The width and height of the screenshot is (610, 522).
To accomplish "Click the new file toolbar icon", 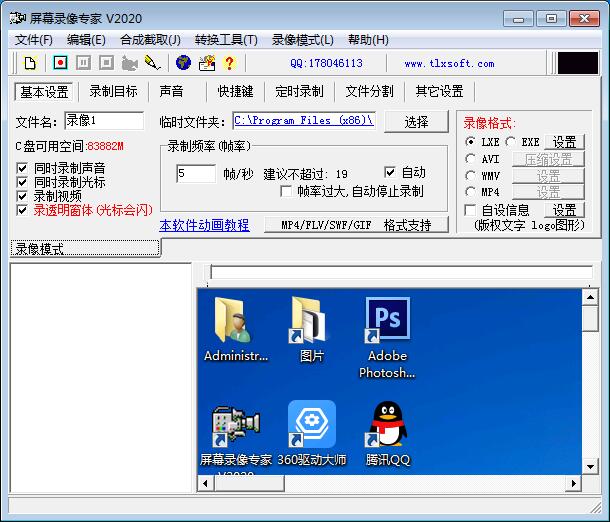I will [x=30, y=63].
